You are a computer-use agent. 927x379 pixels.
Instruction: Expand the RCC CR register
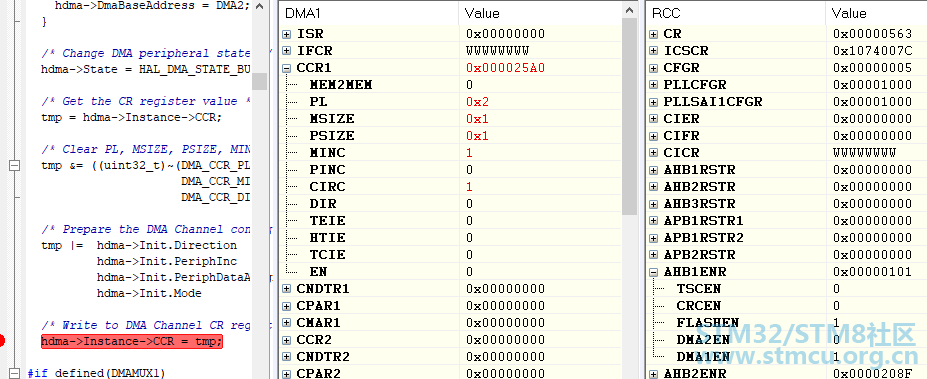653,34
